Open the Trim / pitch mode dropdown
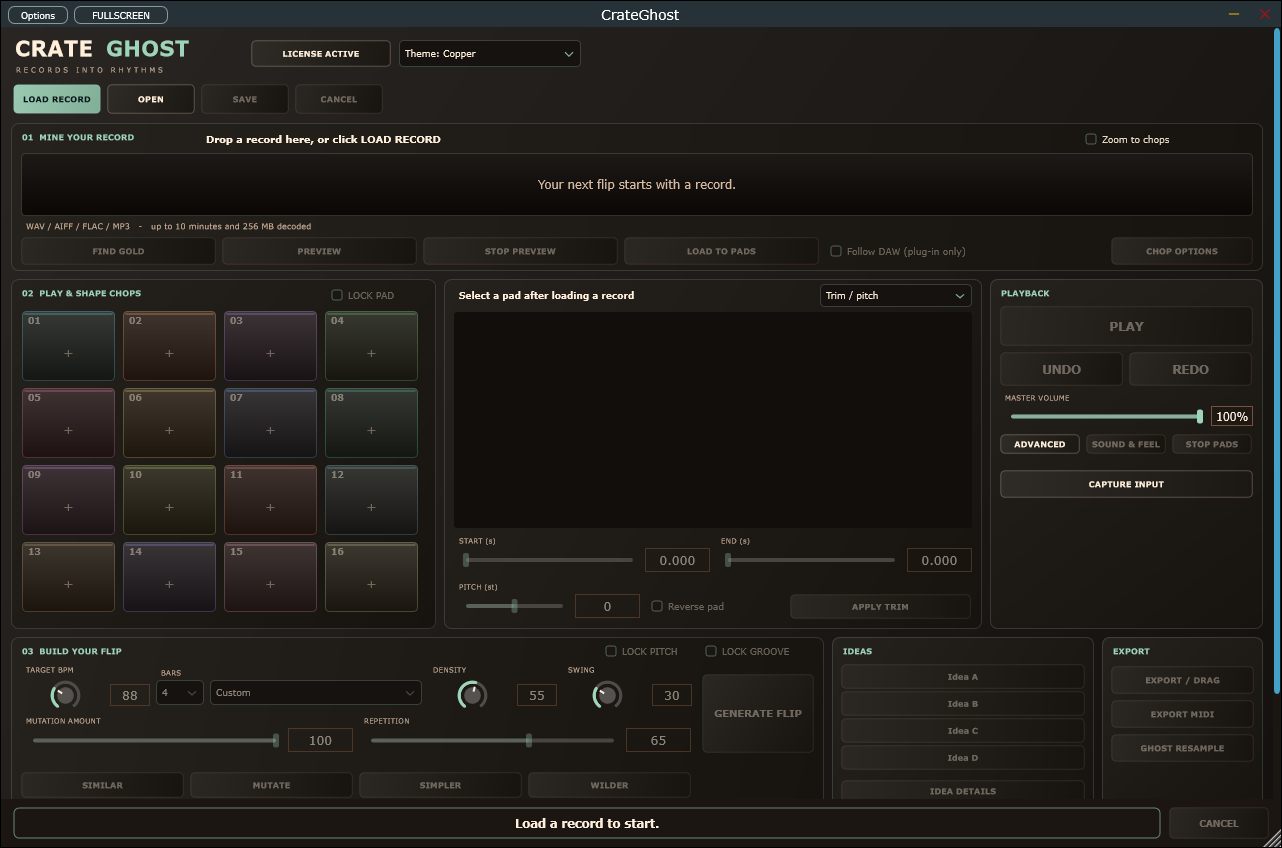Screen dimensions: 1282x848 click(x=895, y=296)
